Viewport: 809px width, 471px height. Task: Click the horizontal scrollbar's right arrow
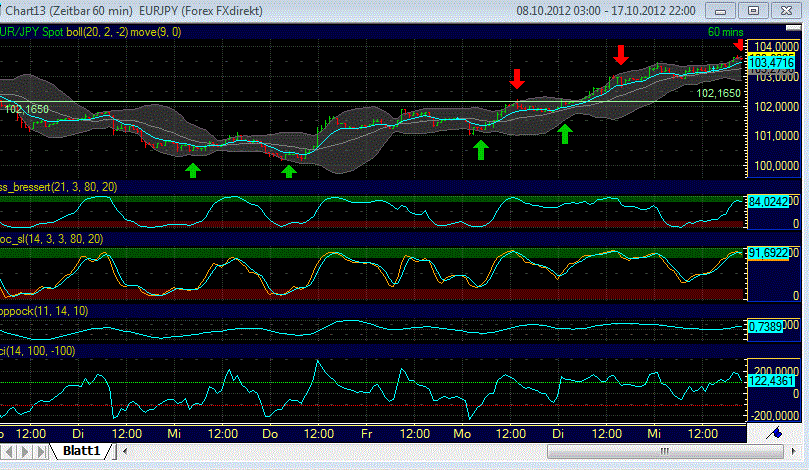(793, 451)
